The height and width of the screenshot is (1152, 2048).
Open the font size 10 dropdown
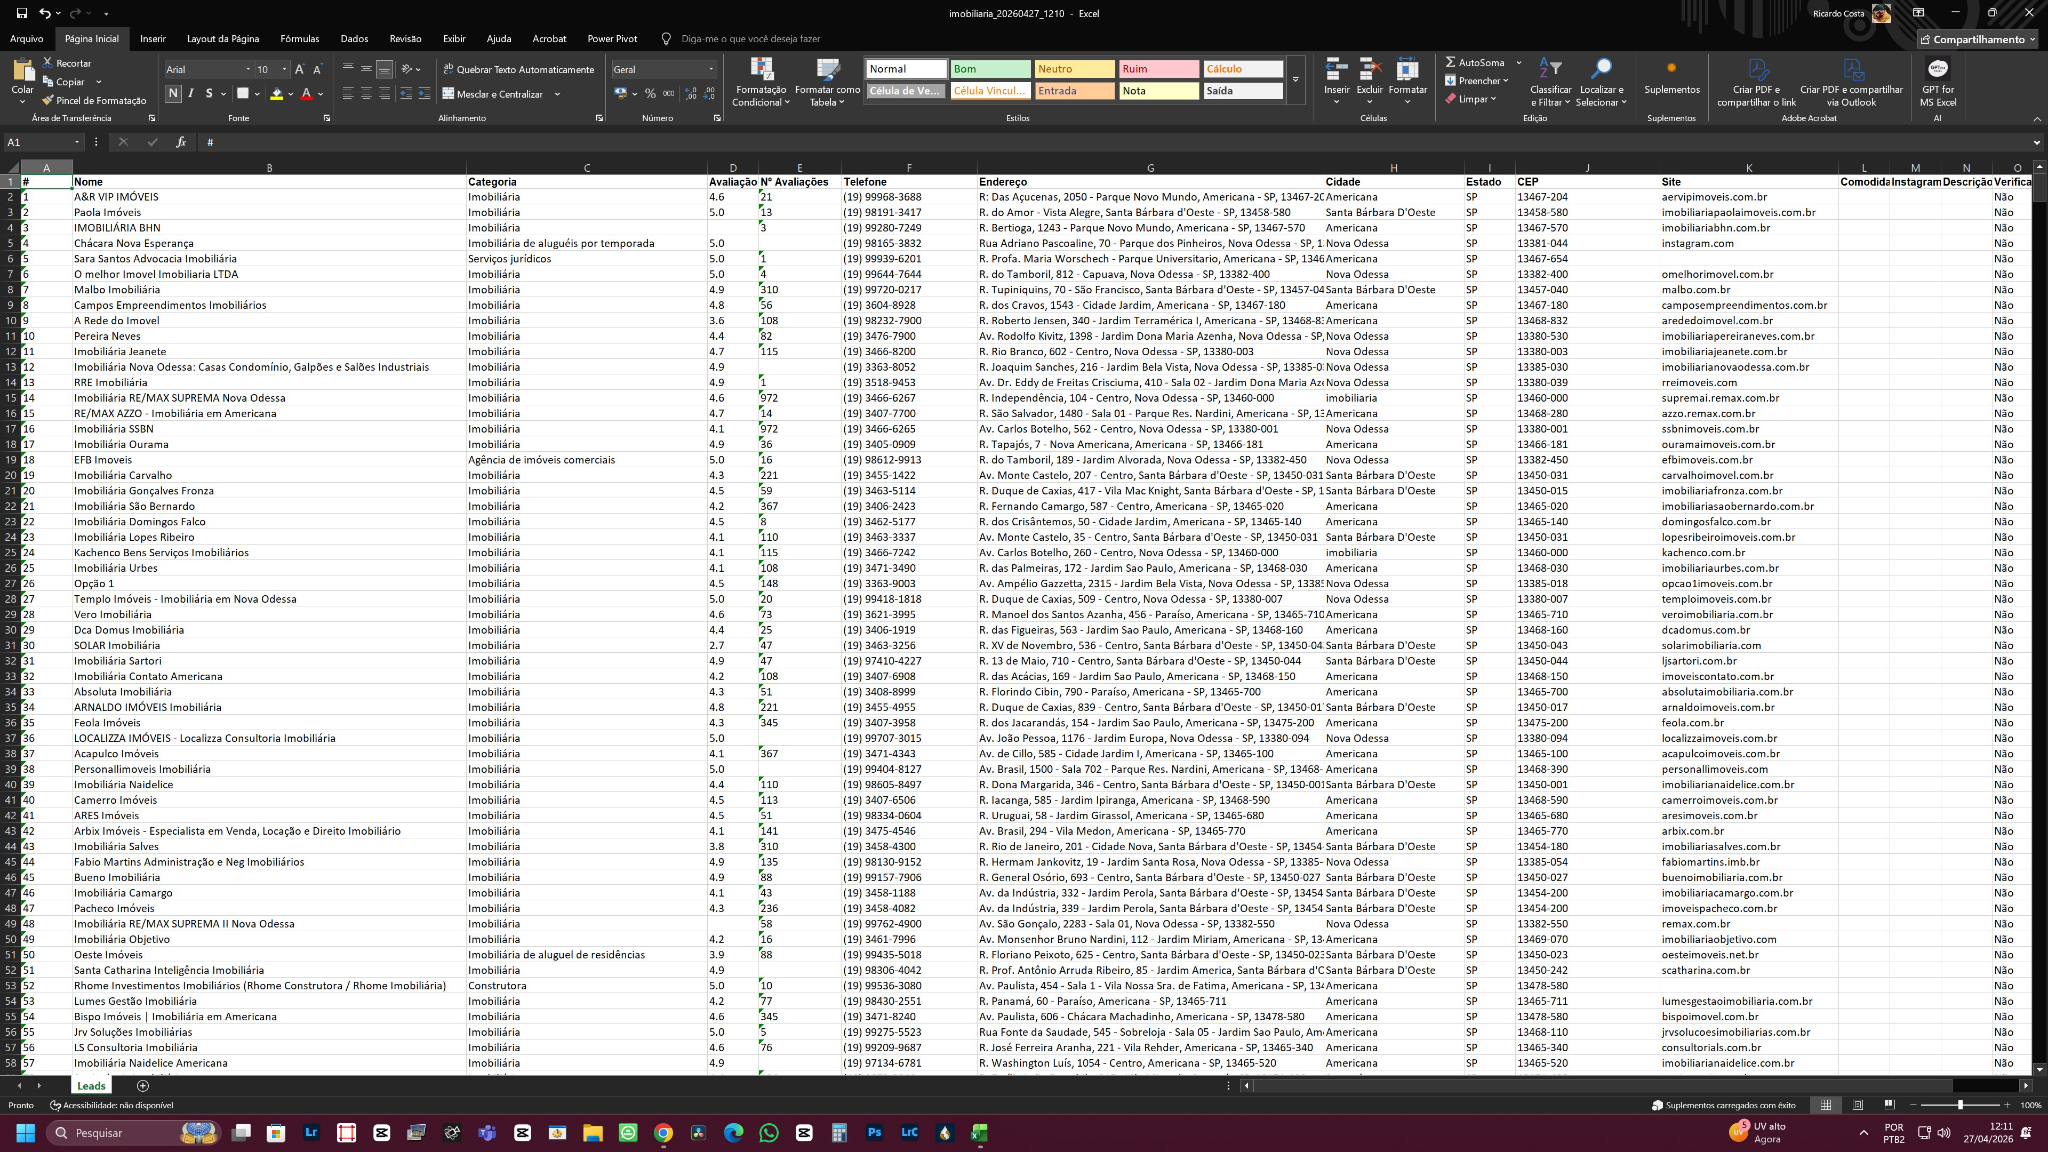(x=284, y=69)
